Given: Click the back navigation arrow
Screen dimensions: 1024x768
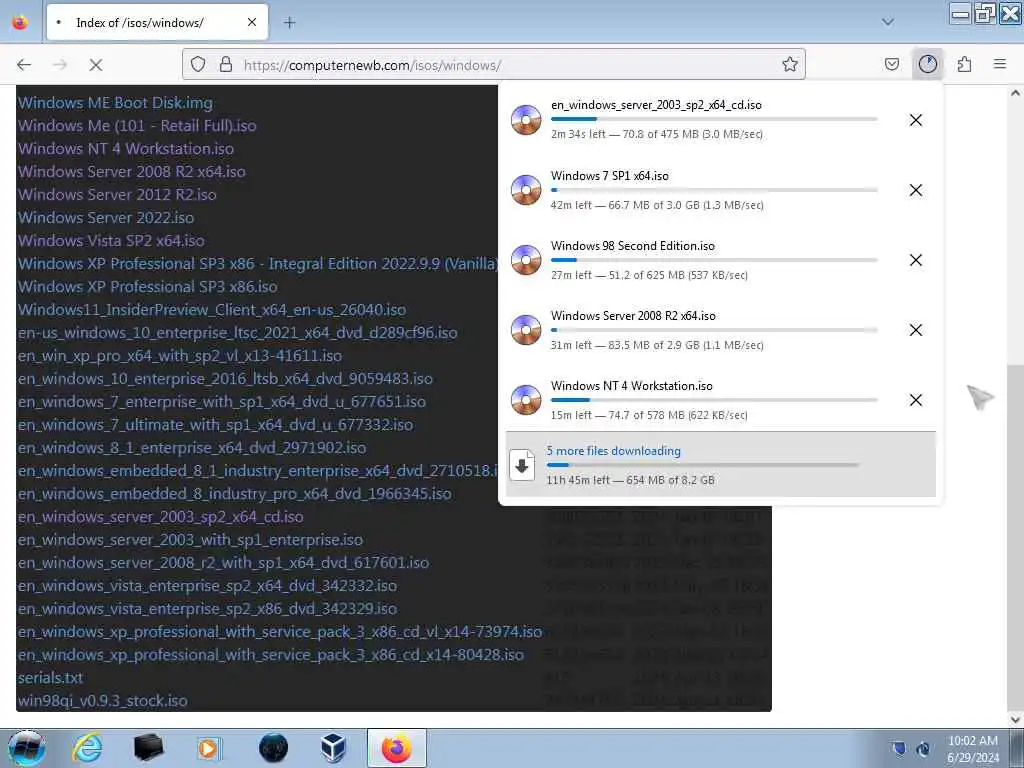Looking at the screenshot, I should click(x=24, y=65).
